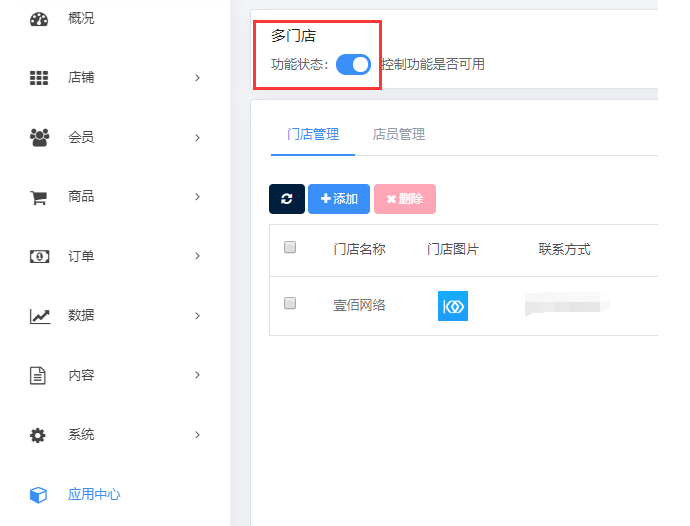This screenshot has width=690, height=526.
Task: Click the blue 添加 button
Action: [339, 199]
